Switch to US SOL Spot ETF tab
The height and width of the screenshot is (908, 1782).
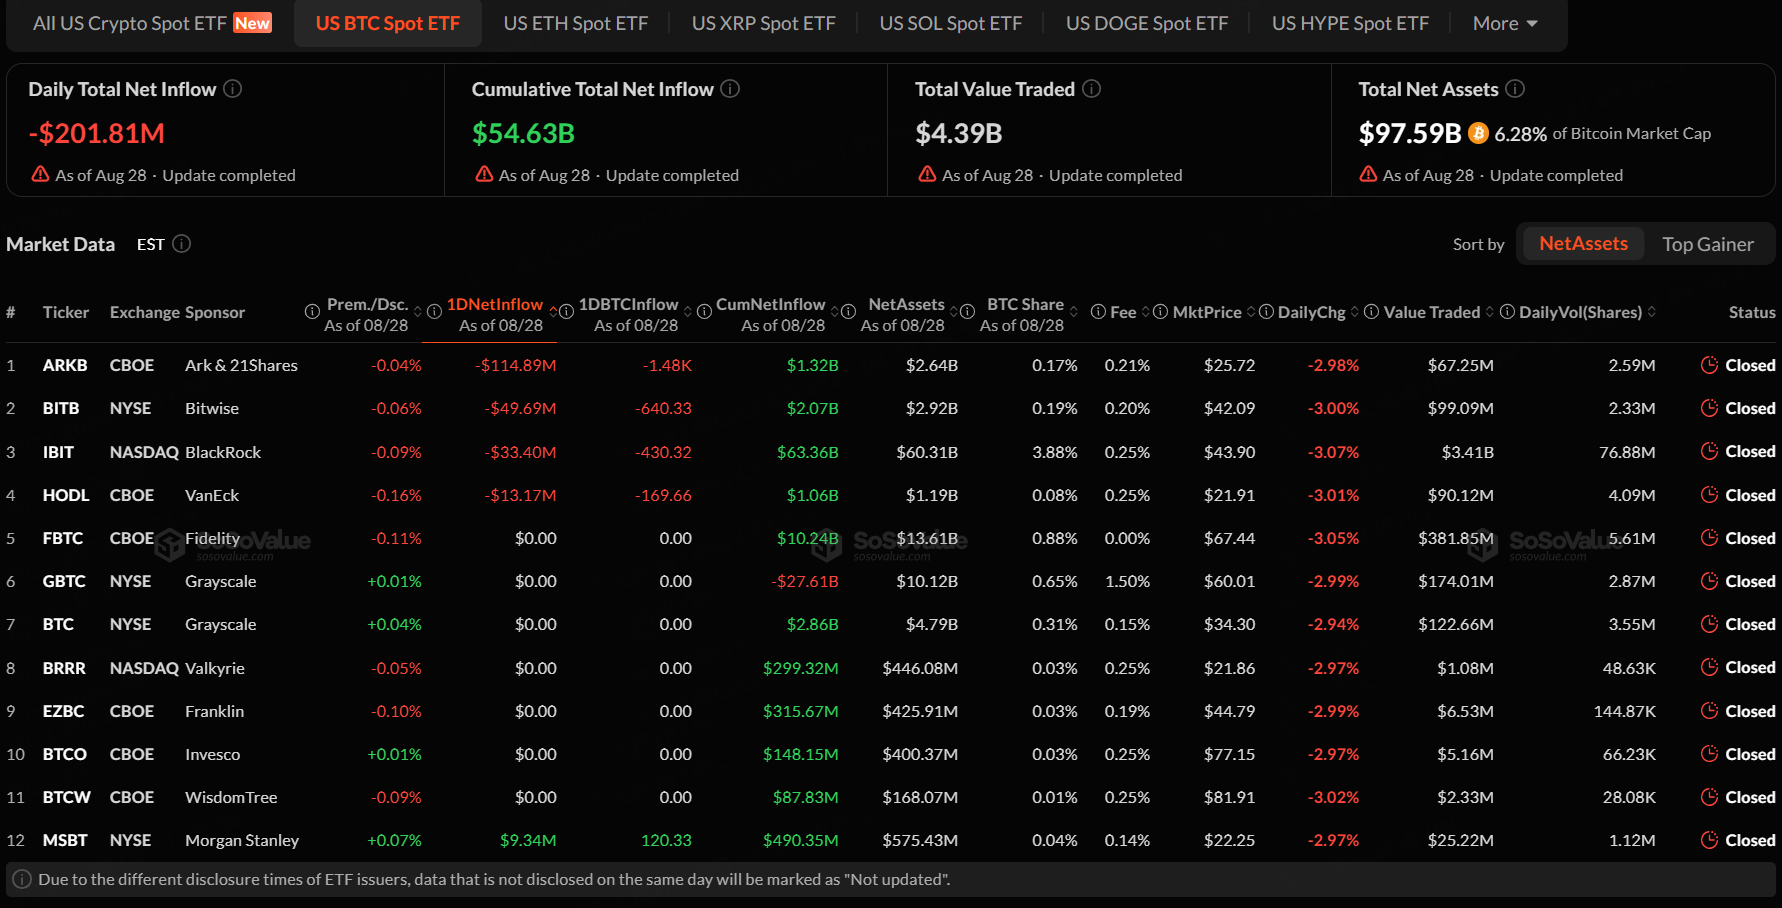click(951, 23)
